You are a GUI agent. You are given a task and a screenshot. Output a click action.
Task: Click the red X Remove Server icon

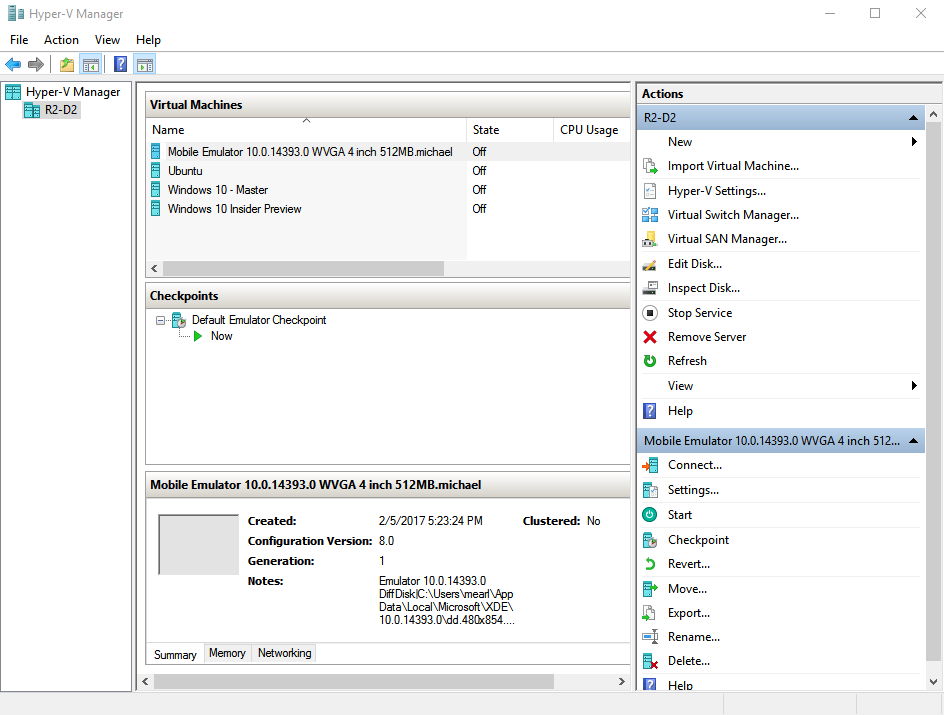(650, 337)
